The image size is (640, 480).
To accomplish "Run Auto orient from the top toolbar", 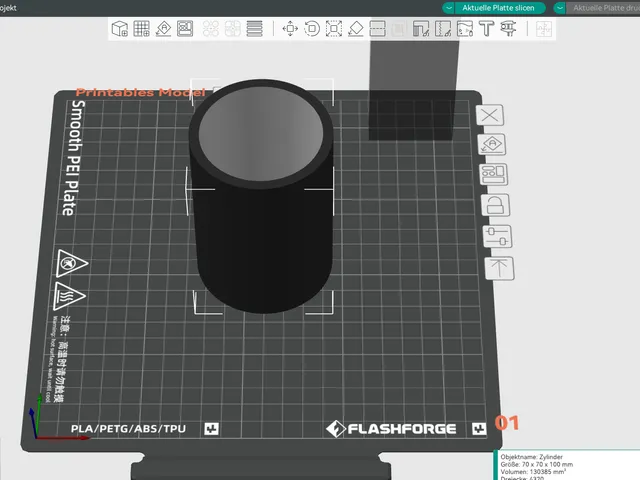I will [164, 29].
